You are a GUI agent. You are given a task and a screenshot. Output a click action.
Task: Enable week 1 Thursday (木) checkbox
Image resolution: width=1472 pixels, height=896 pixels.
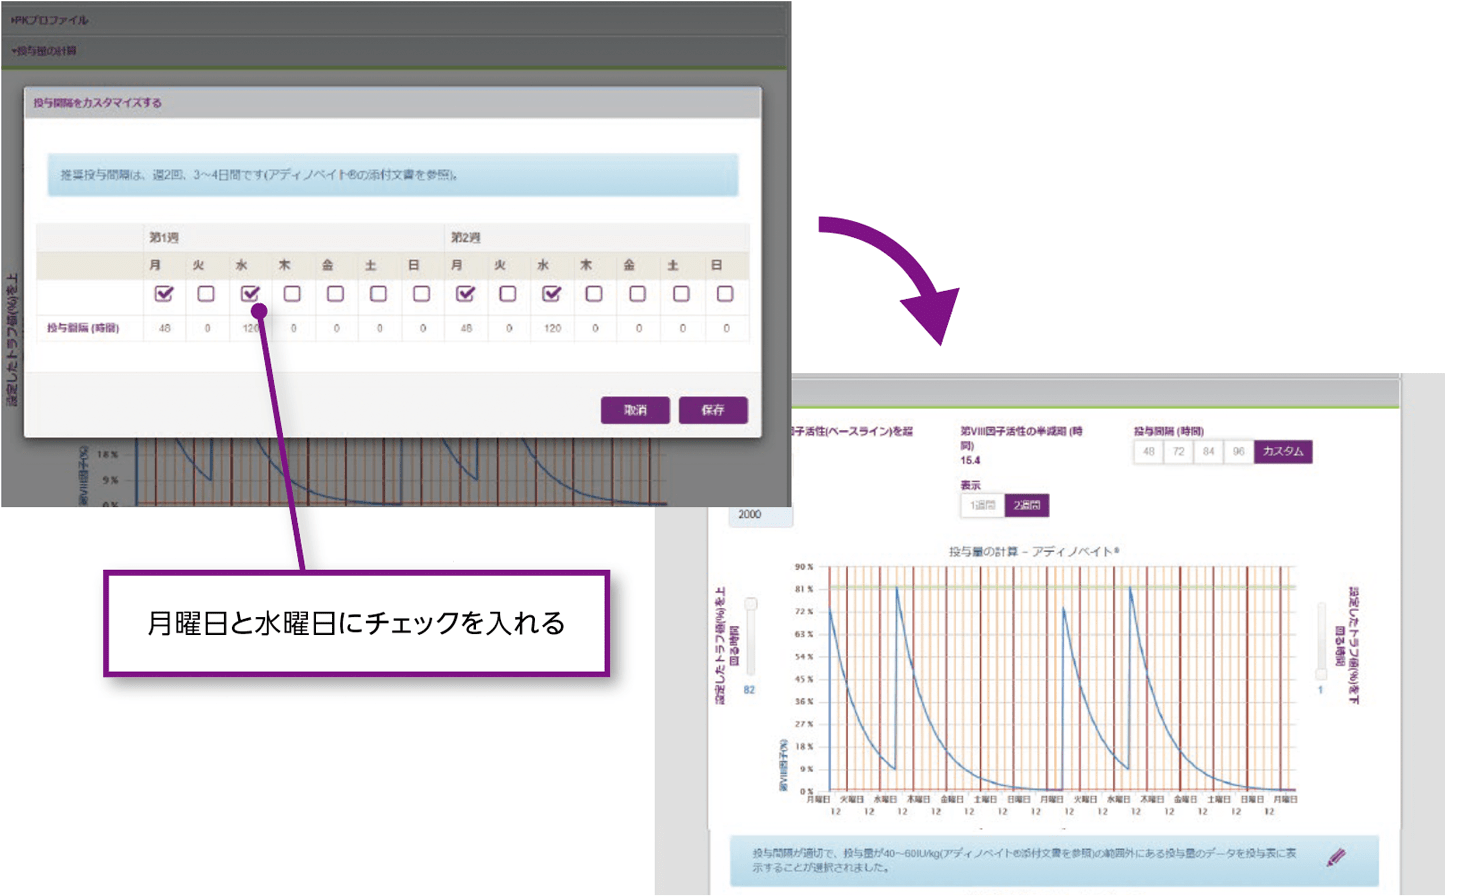tap(292, 294)
